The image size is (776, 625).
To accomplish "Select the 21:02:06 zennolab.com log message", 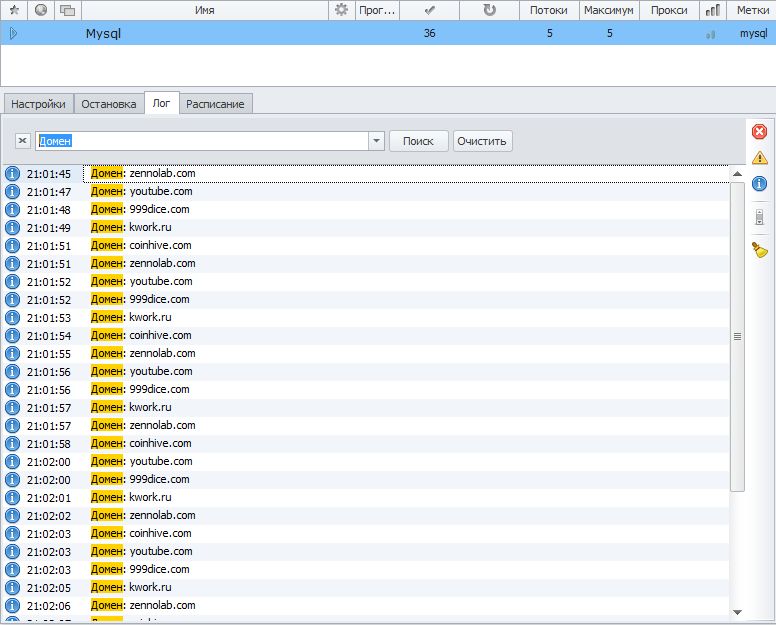I will click(x=143, y=605).
